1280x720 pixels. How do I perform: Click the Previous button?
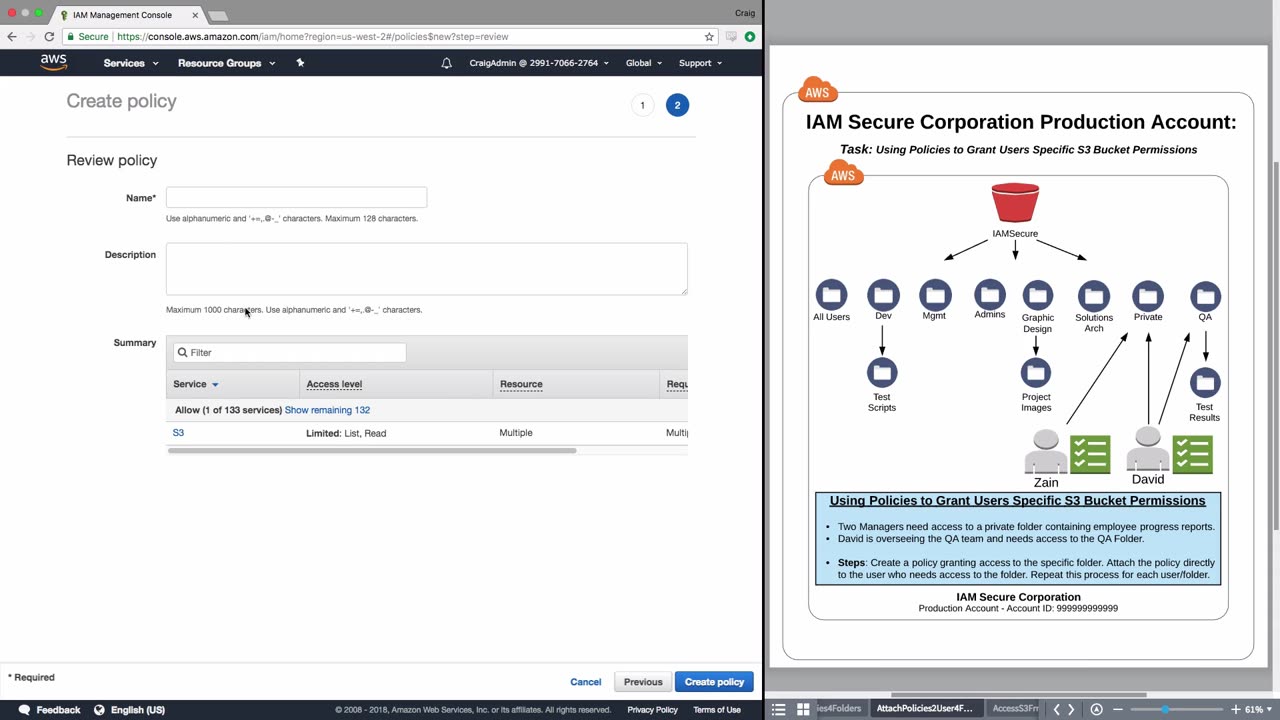coord(643,682)
